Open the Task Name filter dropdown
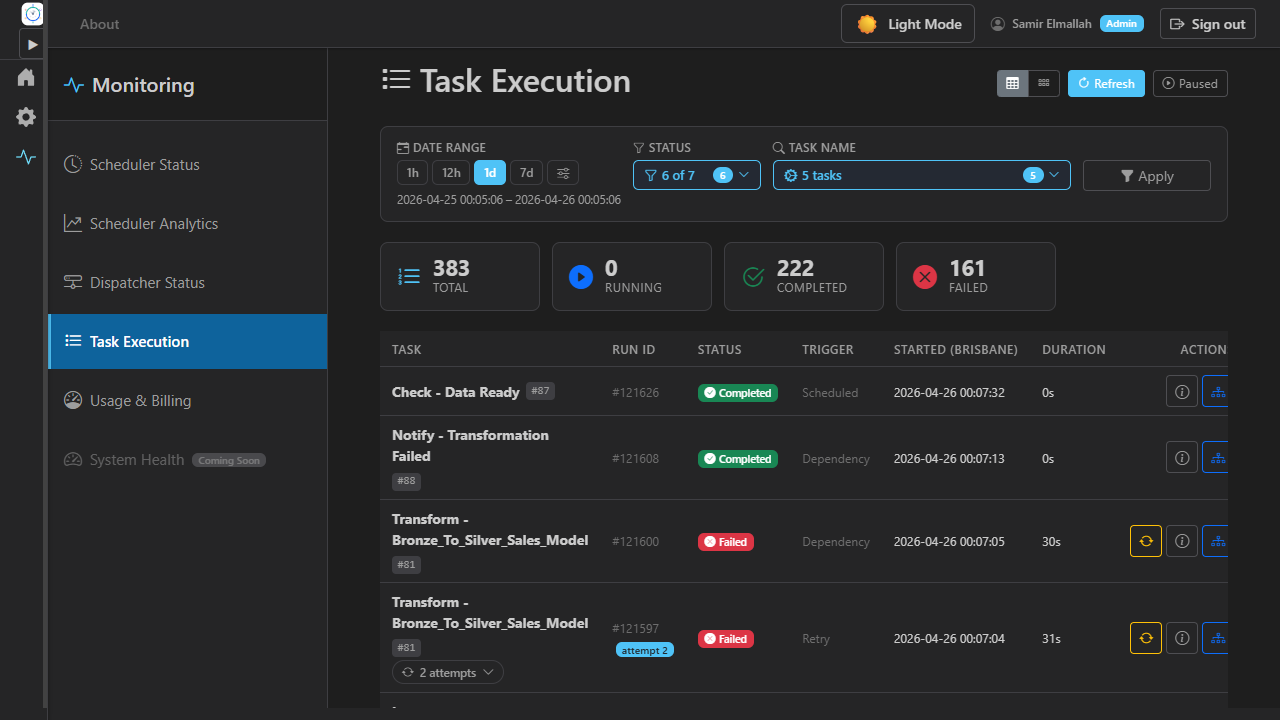The image size is (1280, 720). coord(922,175)
